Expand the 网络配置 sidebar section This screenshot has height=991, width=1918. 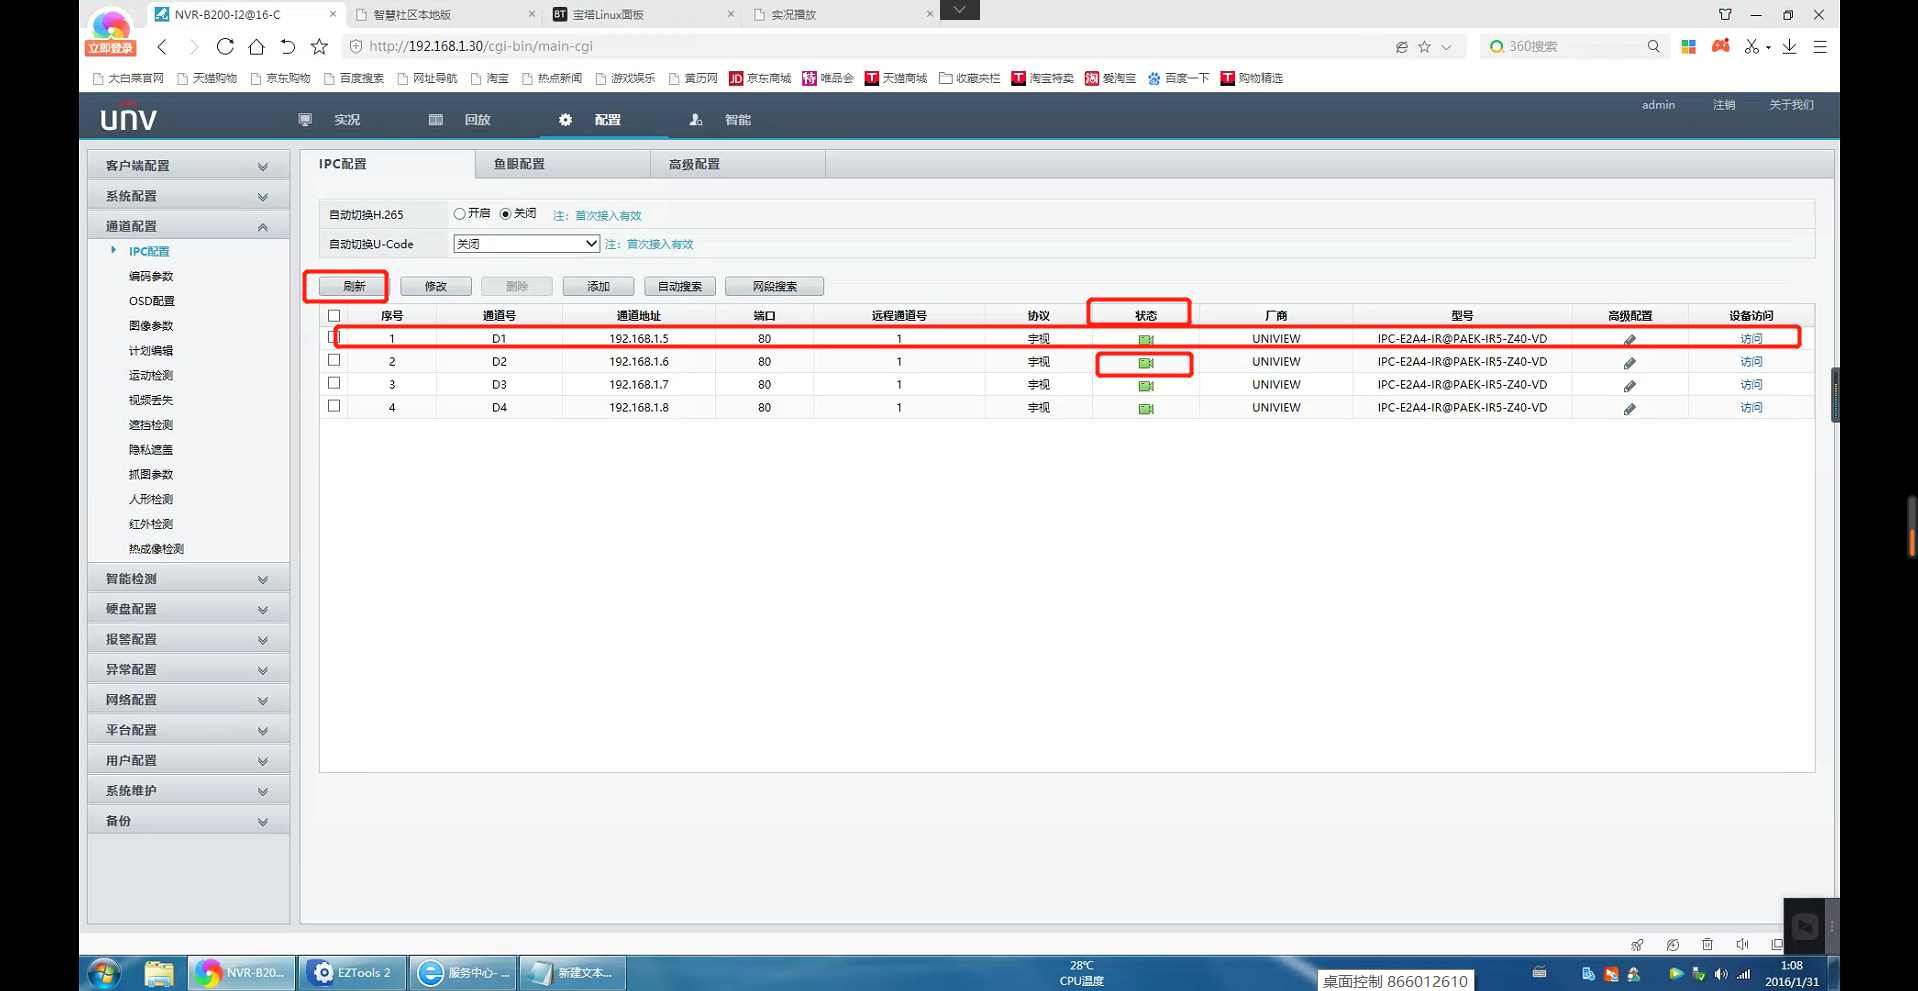click(x=187, y=700)
